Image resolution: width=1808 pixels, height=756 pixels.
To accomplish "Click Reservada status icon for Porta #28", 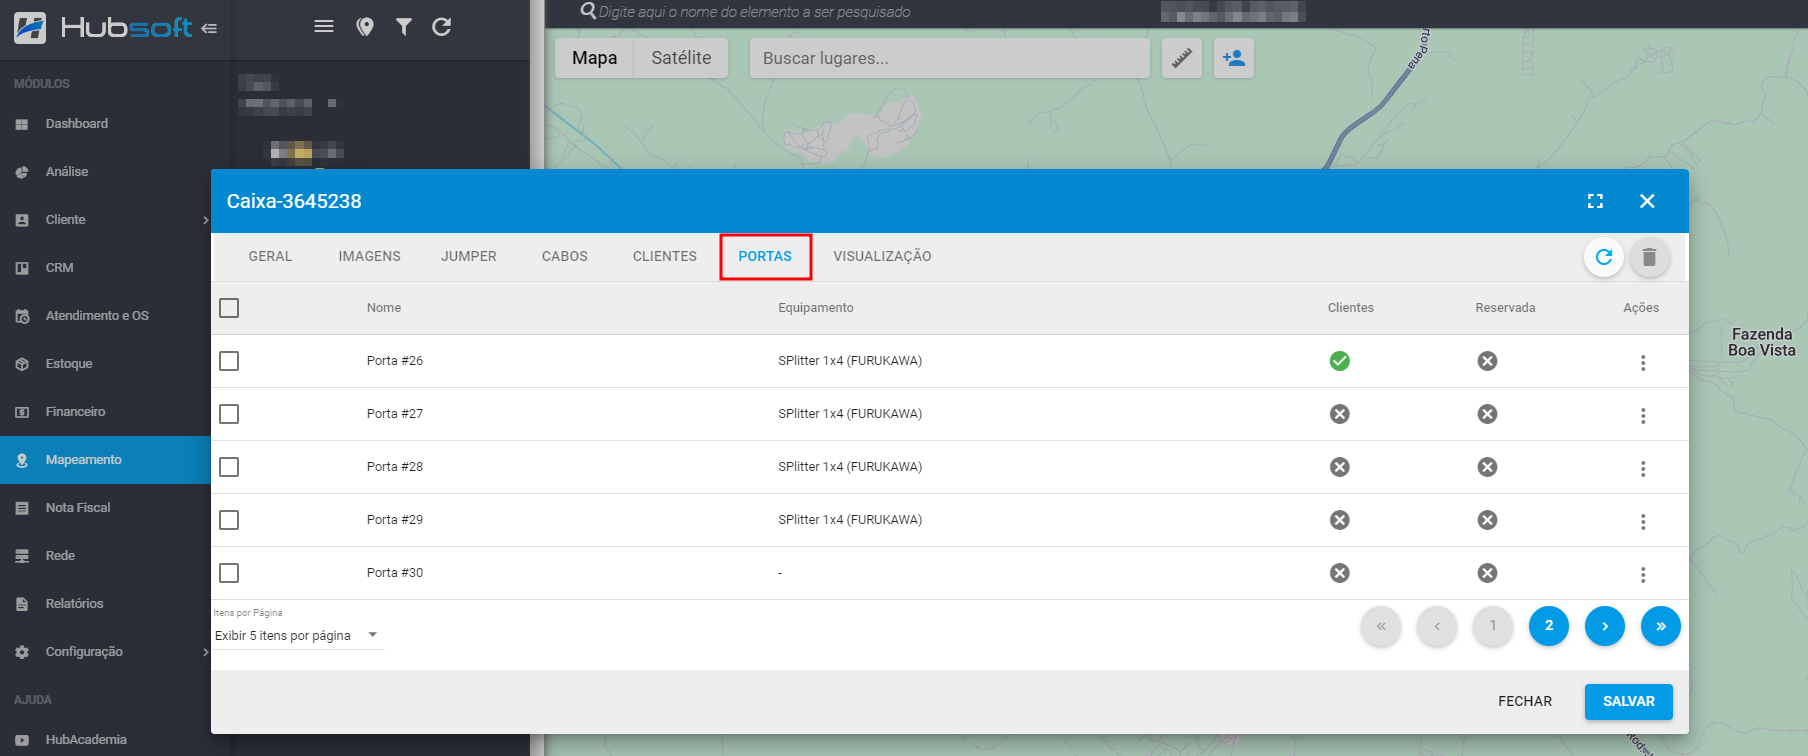I will 1488,467.
